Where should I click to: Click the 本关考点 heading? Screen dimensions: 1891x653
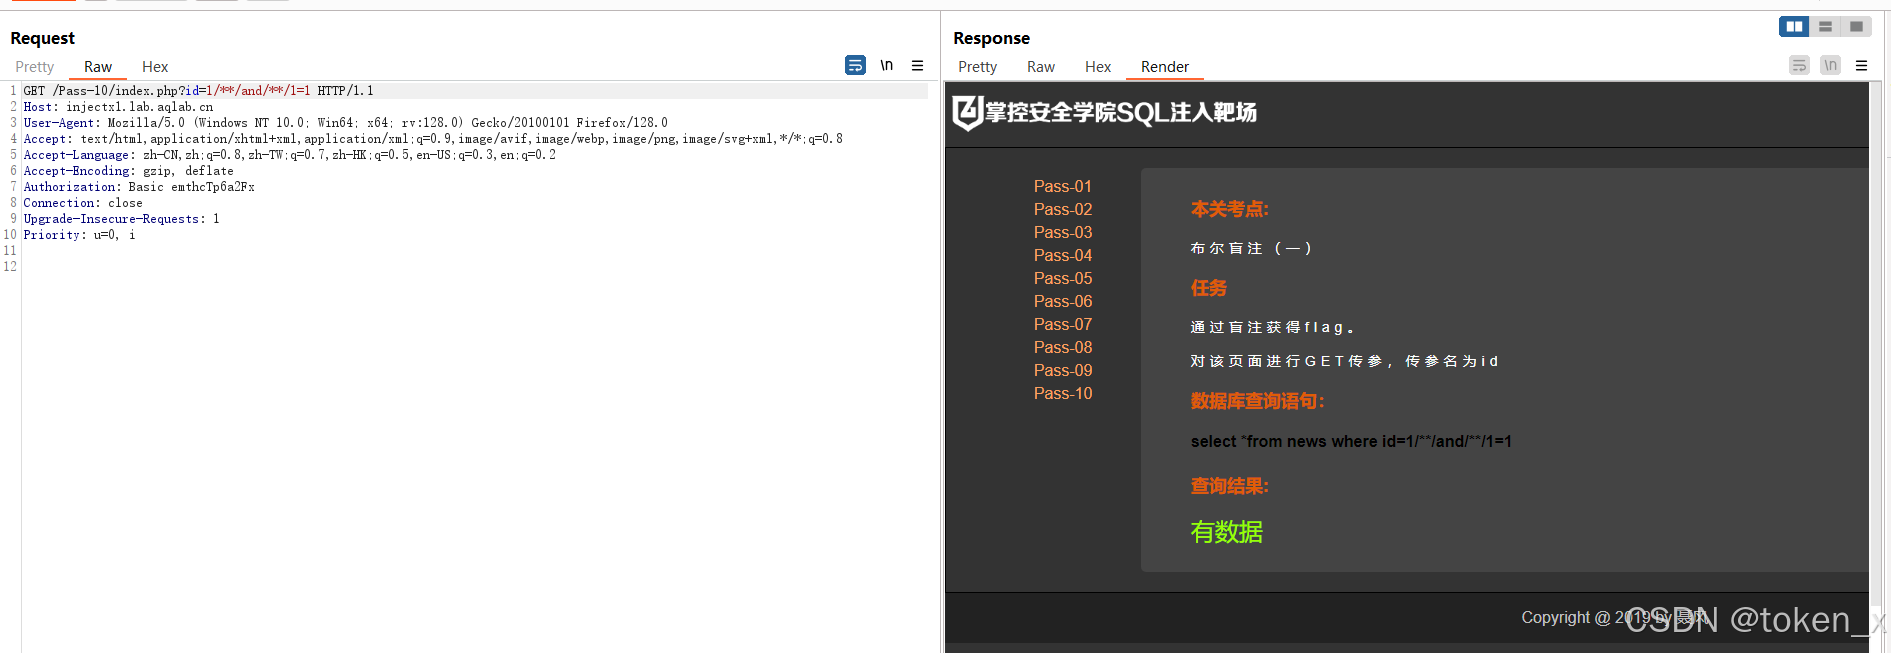tap(1229, 209)
